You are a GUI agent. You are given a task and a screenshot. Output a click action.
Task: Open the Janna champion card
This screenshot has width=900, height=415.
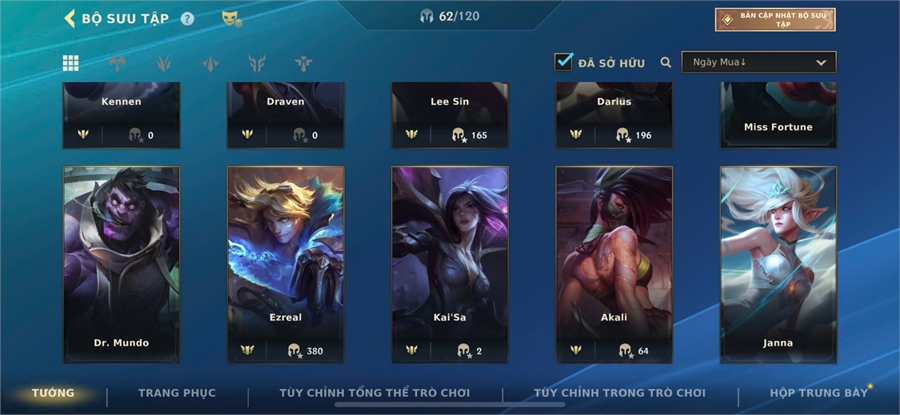coord(778,265)
